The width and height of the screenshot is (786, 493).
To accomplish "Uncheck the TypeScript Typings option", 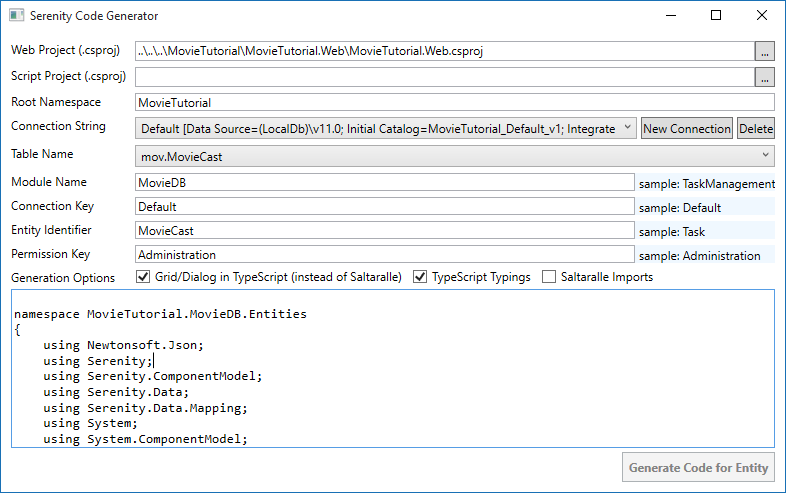I will 420,277.
